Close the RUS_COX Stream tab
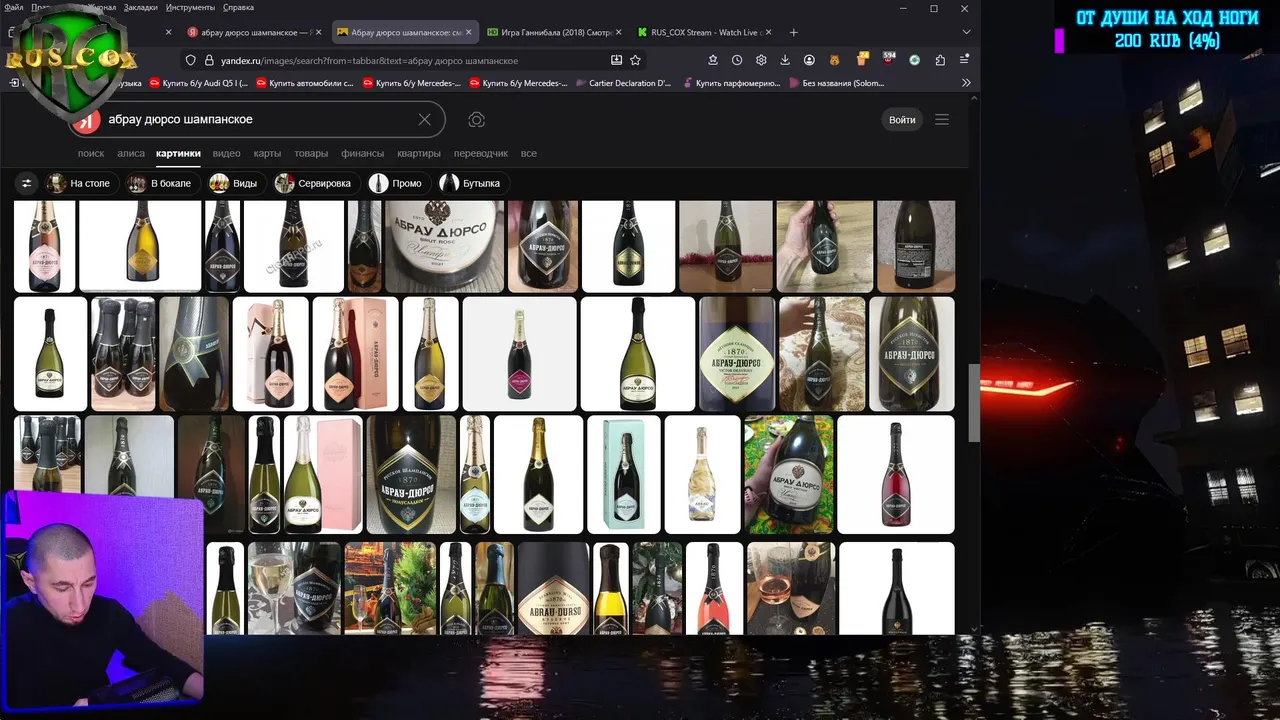Screen dimensions: 1280x720 coord(769,32)
